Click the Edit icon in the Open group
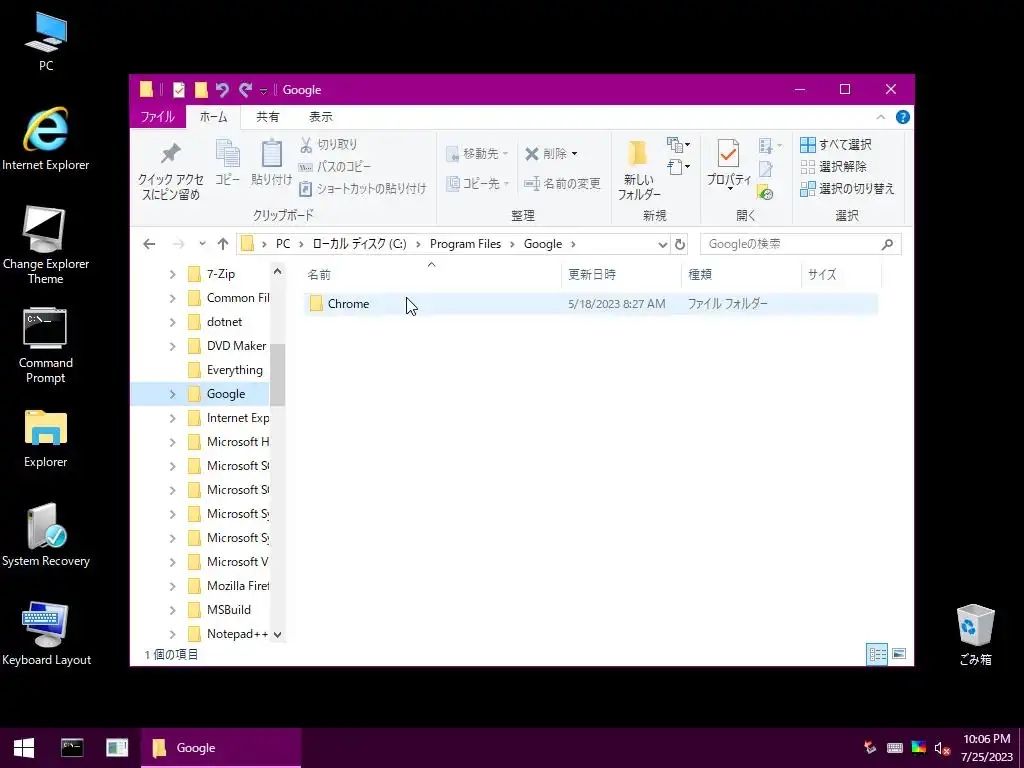This screenshot has height=768, width=1024. click(x=765, y=168)
